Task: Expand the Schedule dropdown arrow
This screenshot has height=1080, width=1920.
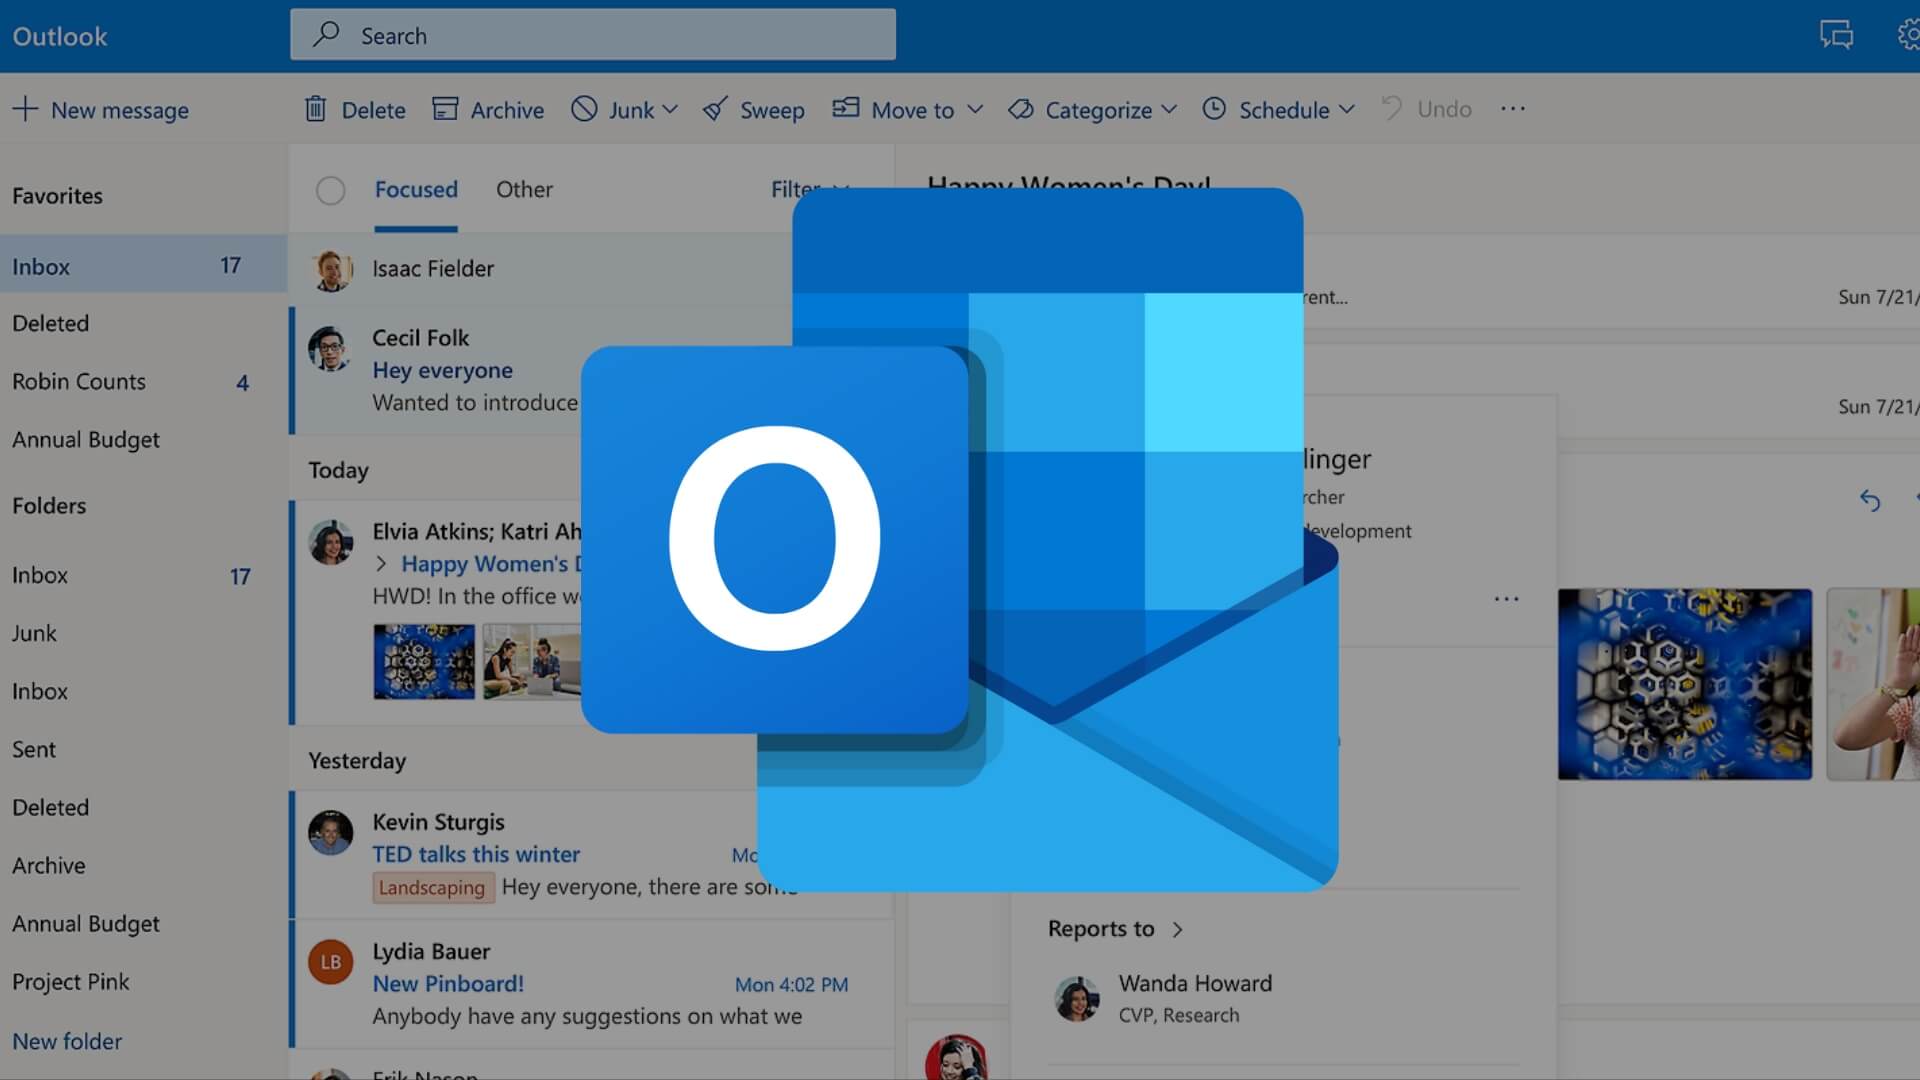Action: click(x=1348, y=108)
